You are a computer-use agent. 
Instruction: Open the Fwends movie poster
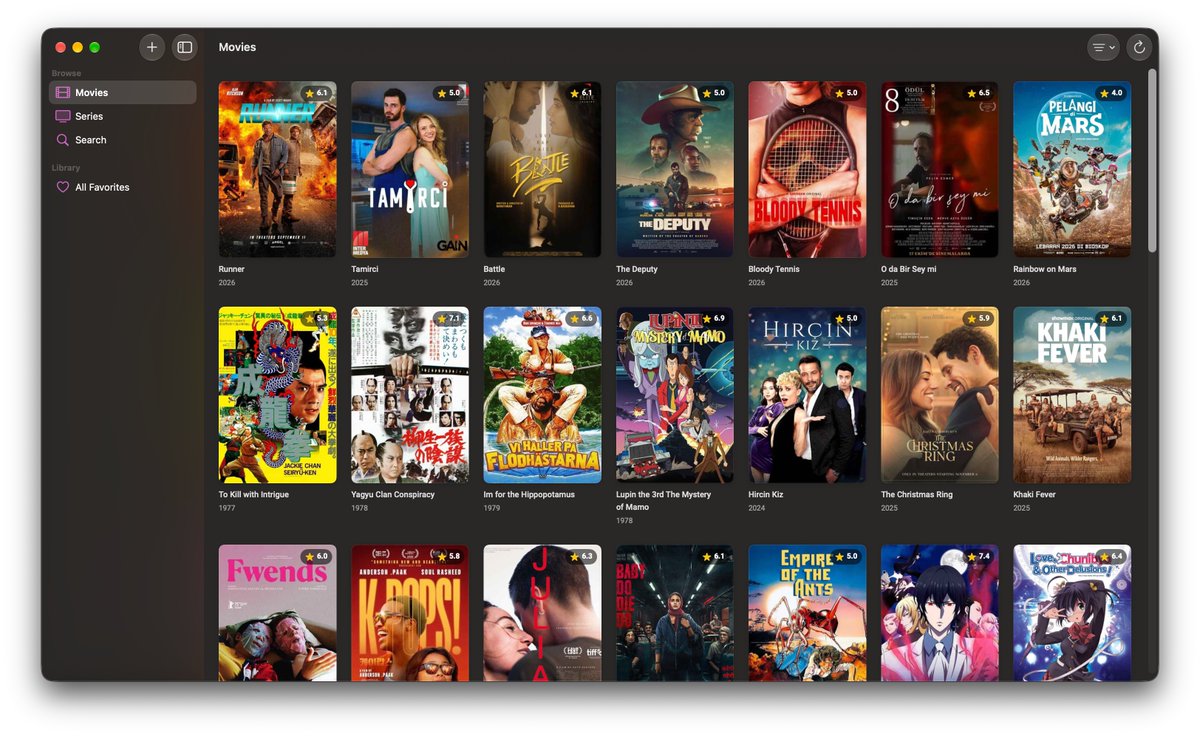[277, 613]
